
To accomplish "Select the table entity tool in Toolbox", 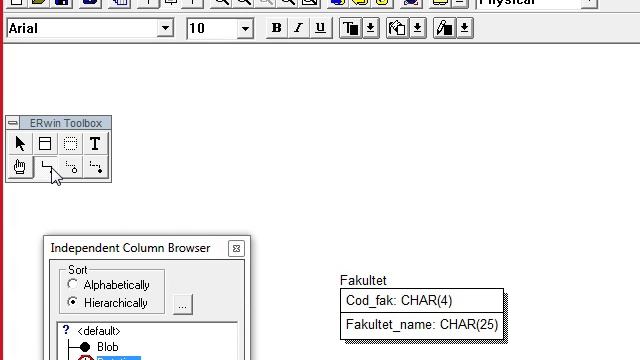I will [45, 144].
